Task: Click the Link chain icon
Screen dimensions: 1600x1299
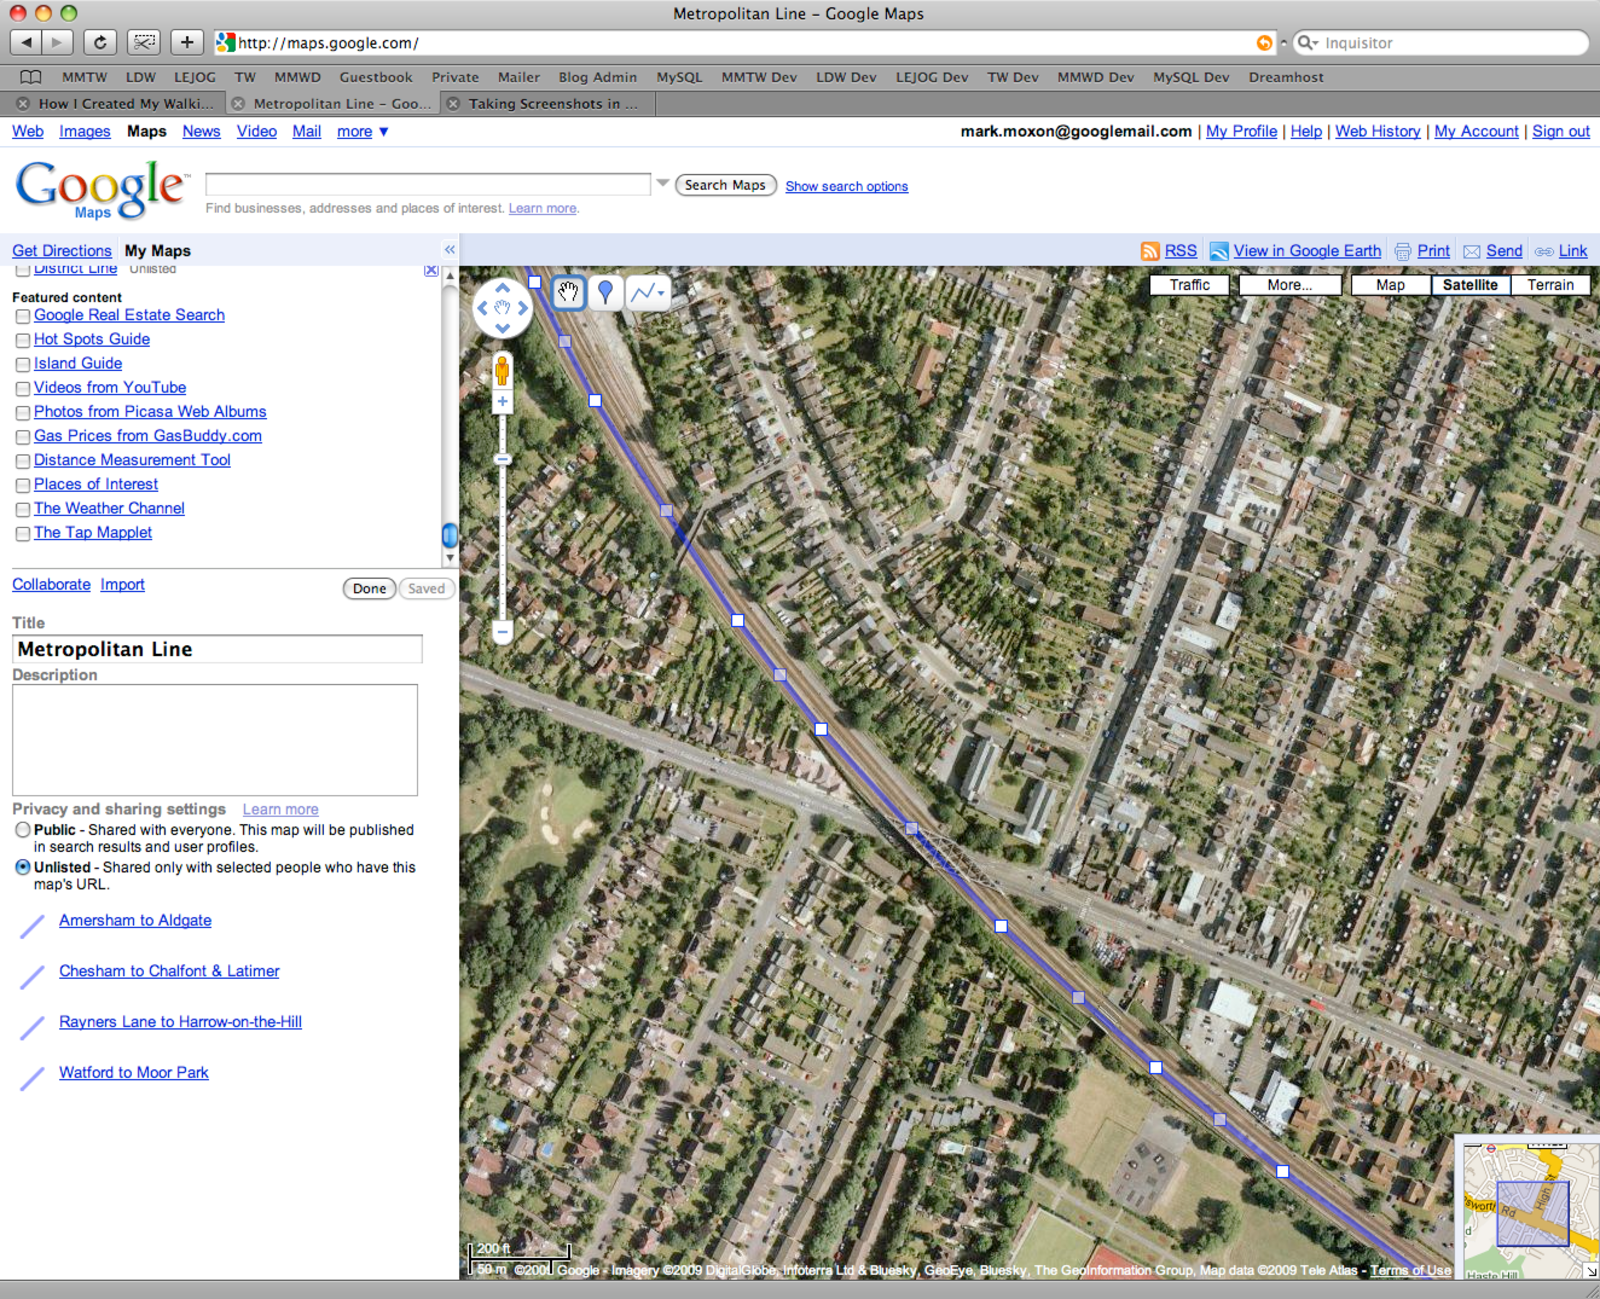Action: pos(1545,251)
